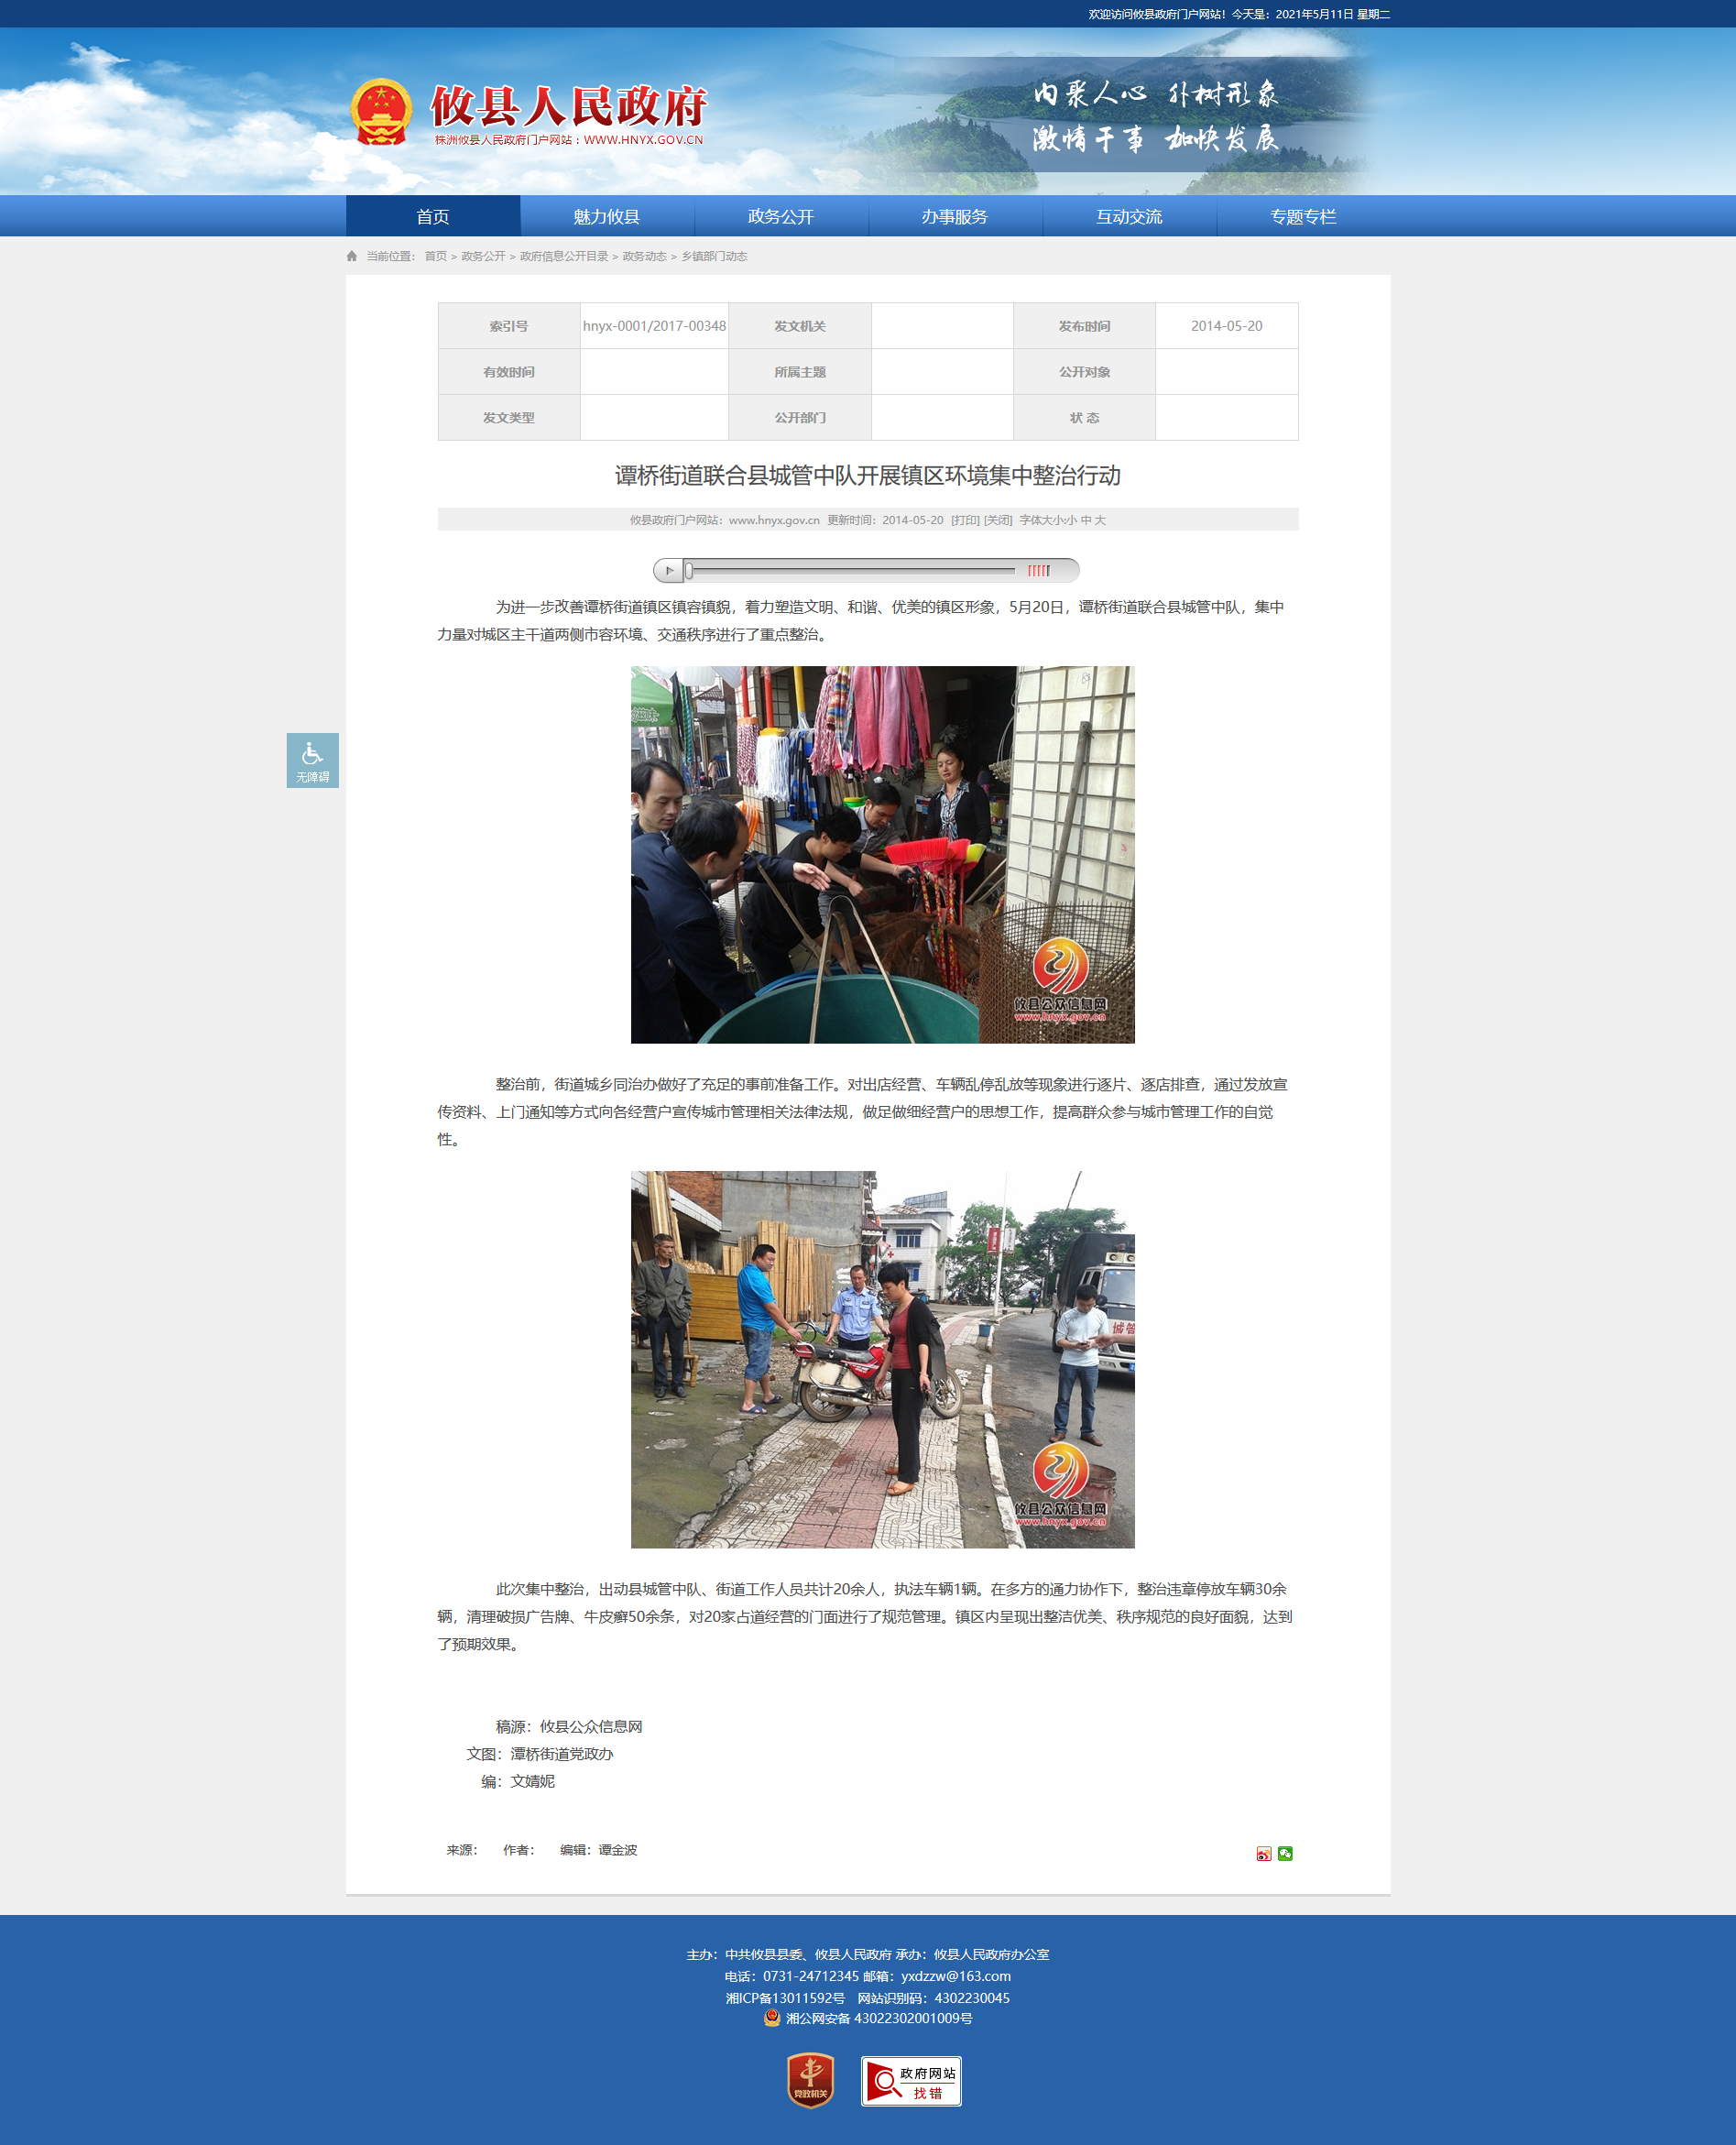1736x2145 pixels.
Task: Click the police badge beside 湘公网安备
Action: 772,2018
